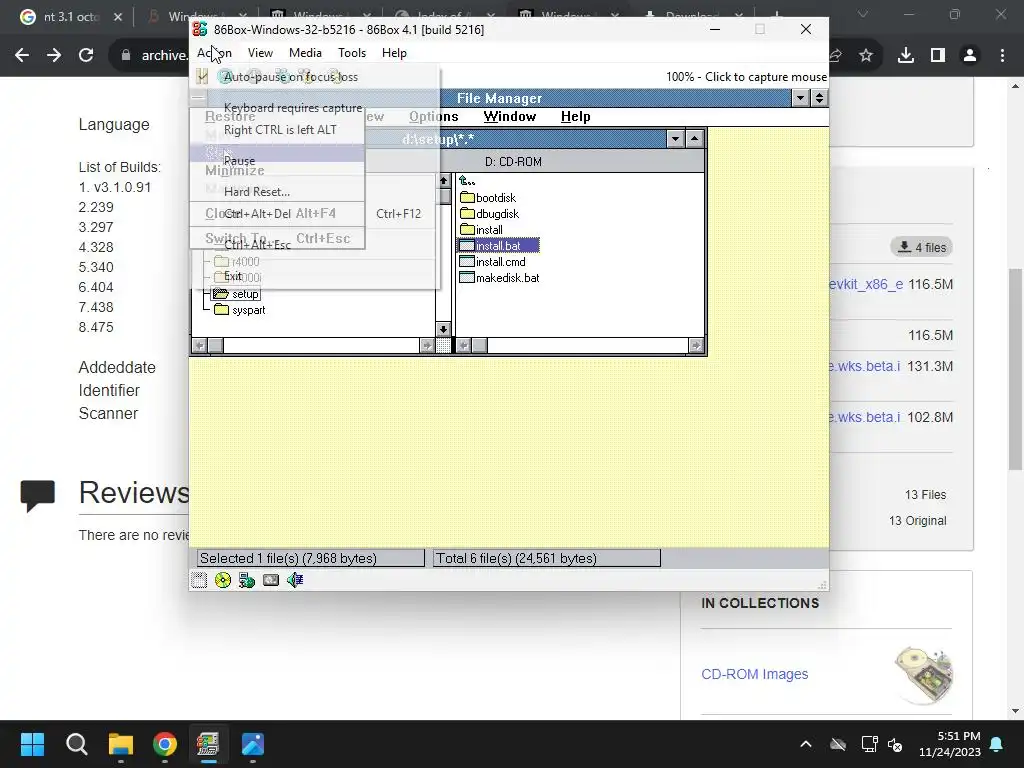Click the tree pane scroll-down arrow
The image size is (1024, 768).
tap(443, 329)
